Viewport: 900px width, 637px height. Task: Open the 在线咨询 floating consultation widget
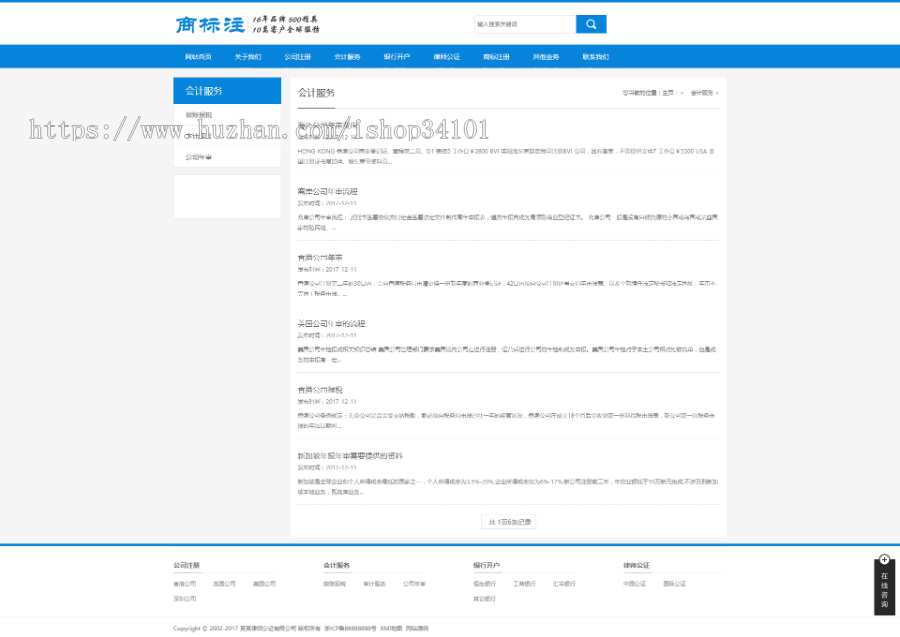pyautogui.click(x=884, y=589)
